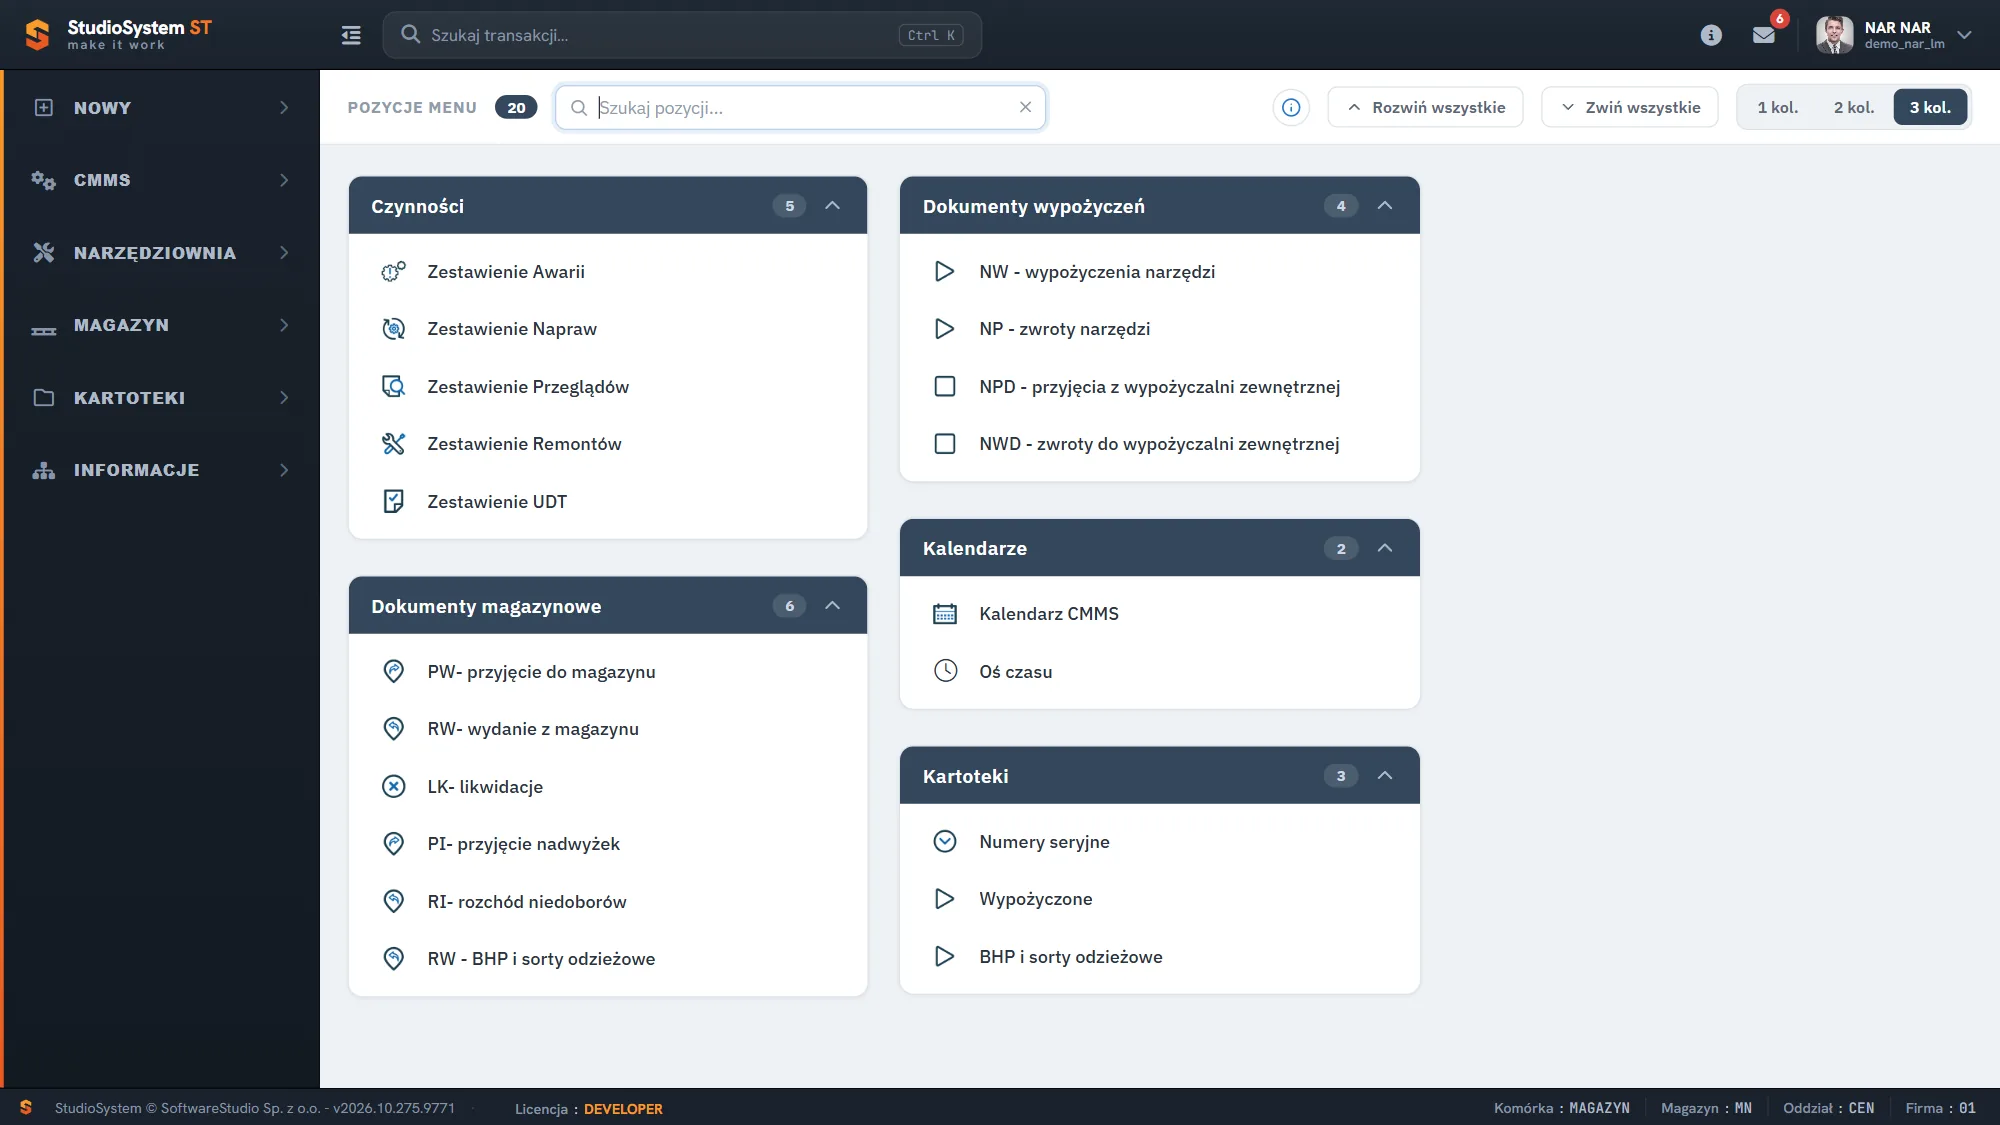The width and height of the screenshot is (2000, 1125).
Task: Click the Oś czasu clock icon
Action: pyautogui.click(x=945, y=671)
